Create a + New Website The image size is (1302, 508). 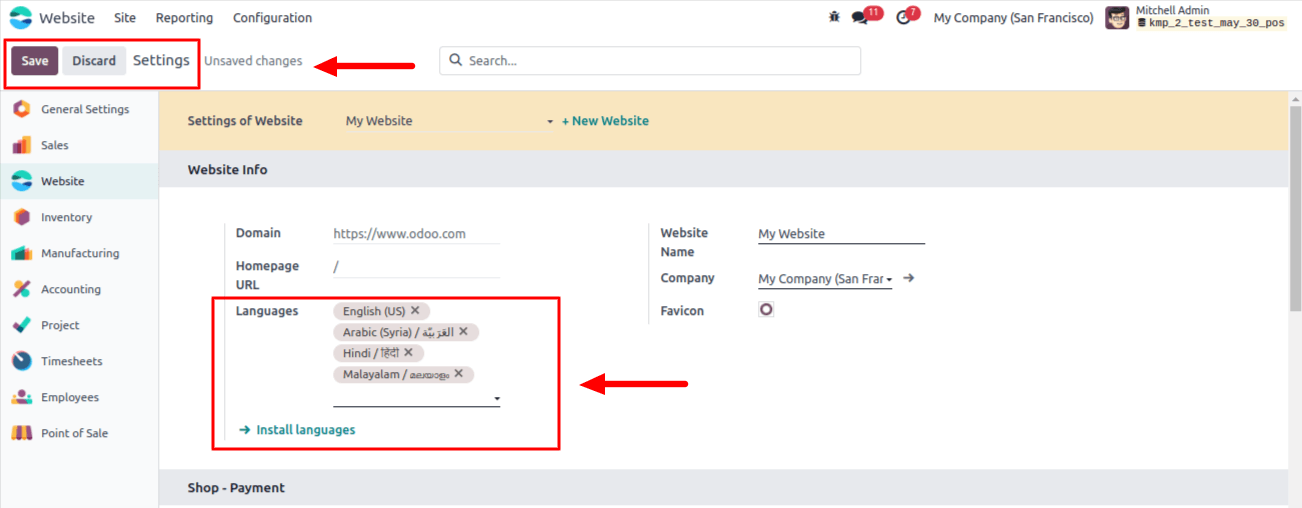[605, 121]
